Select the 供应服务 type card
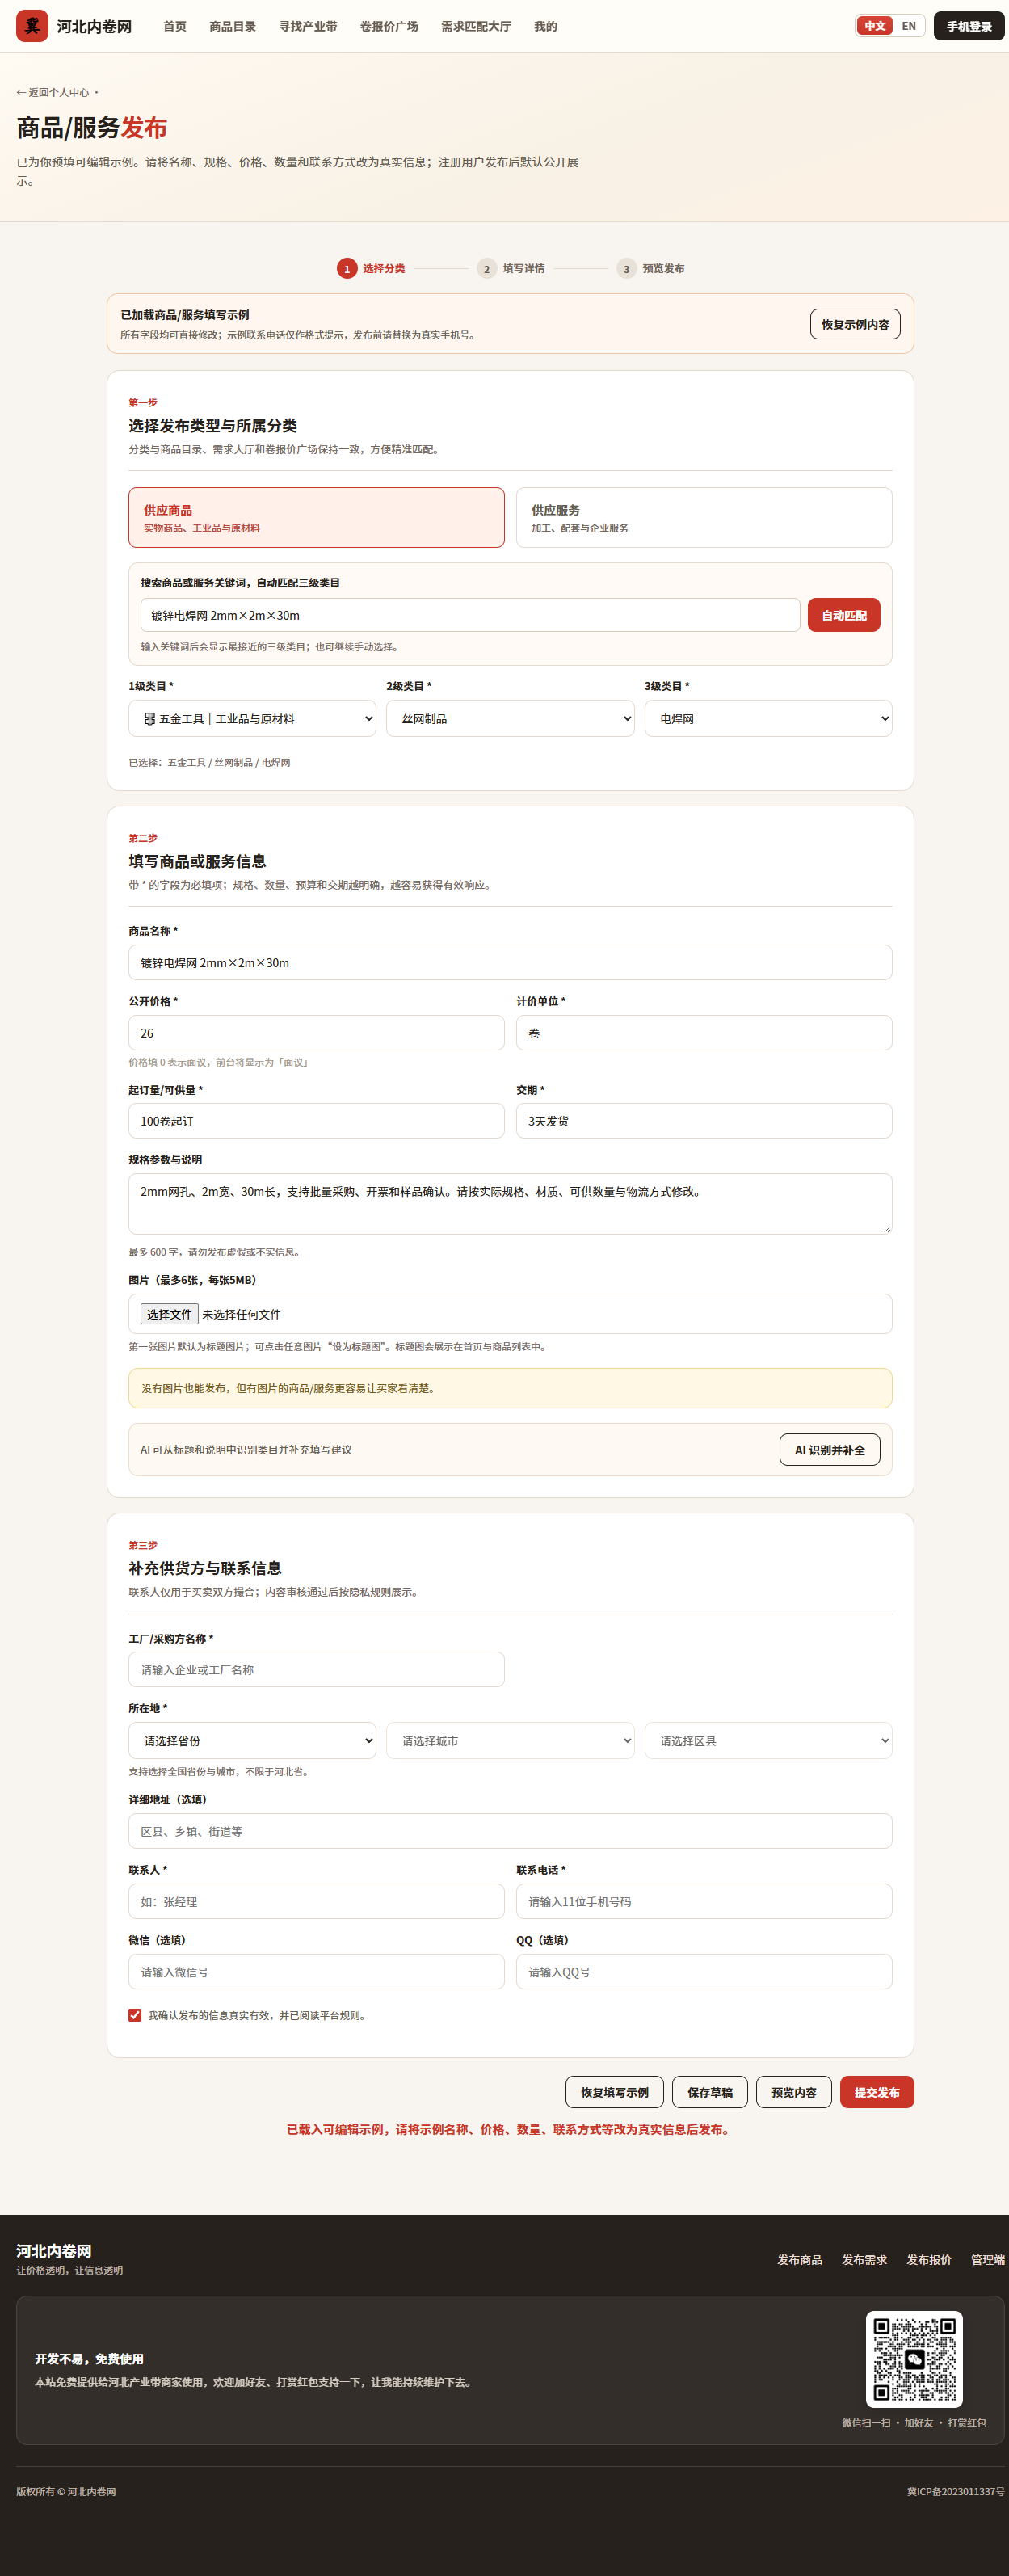The height and width of the screenshot is (2576, 1009). 704,517
